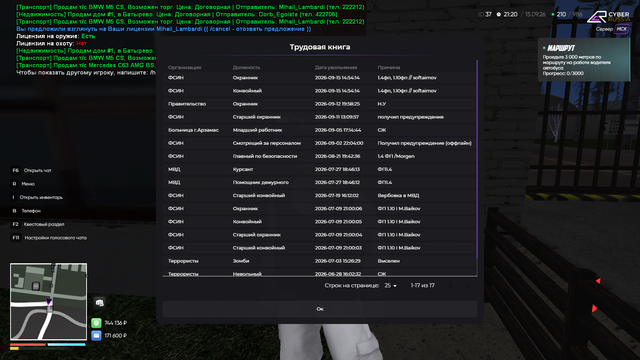Viewport: 640px width, 360px height.
Task: Click the bank amount 171 600 ₽
Action: [116, 336]
